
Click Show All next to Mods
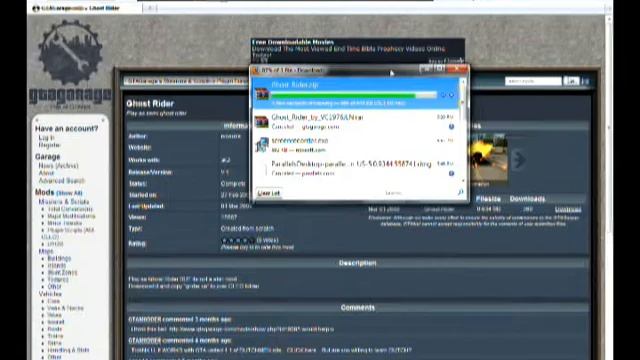[x=69, y=193]
